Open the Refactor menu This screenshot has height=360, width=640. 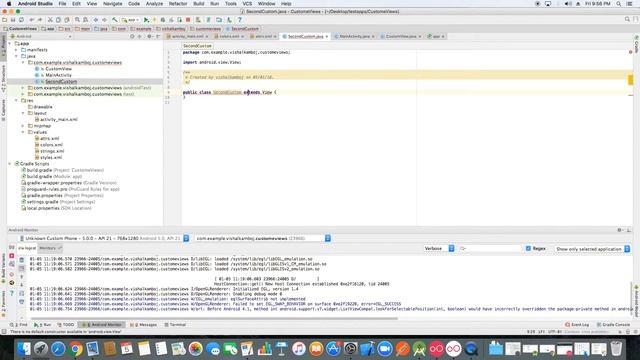pyautogui.click(x=178, y=4)
